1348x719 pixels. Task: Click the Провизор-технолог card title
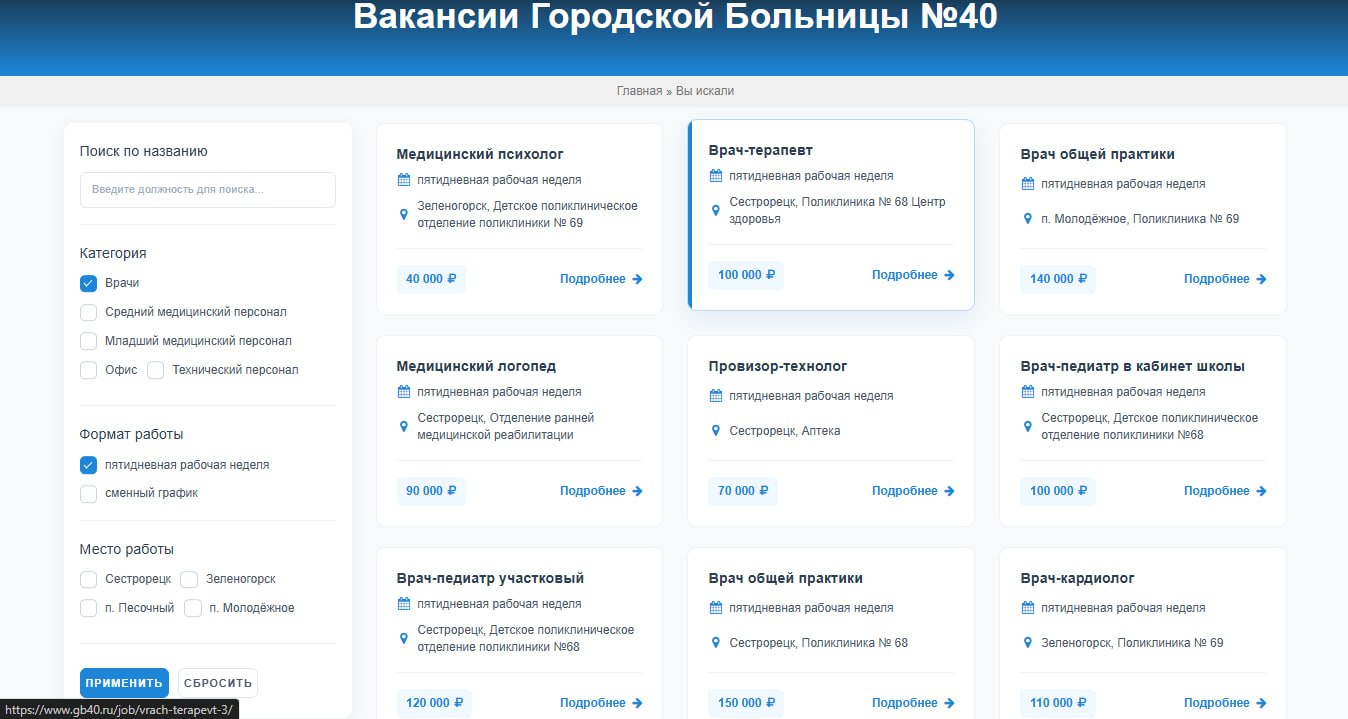(x=778, y=366)
